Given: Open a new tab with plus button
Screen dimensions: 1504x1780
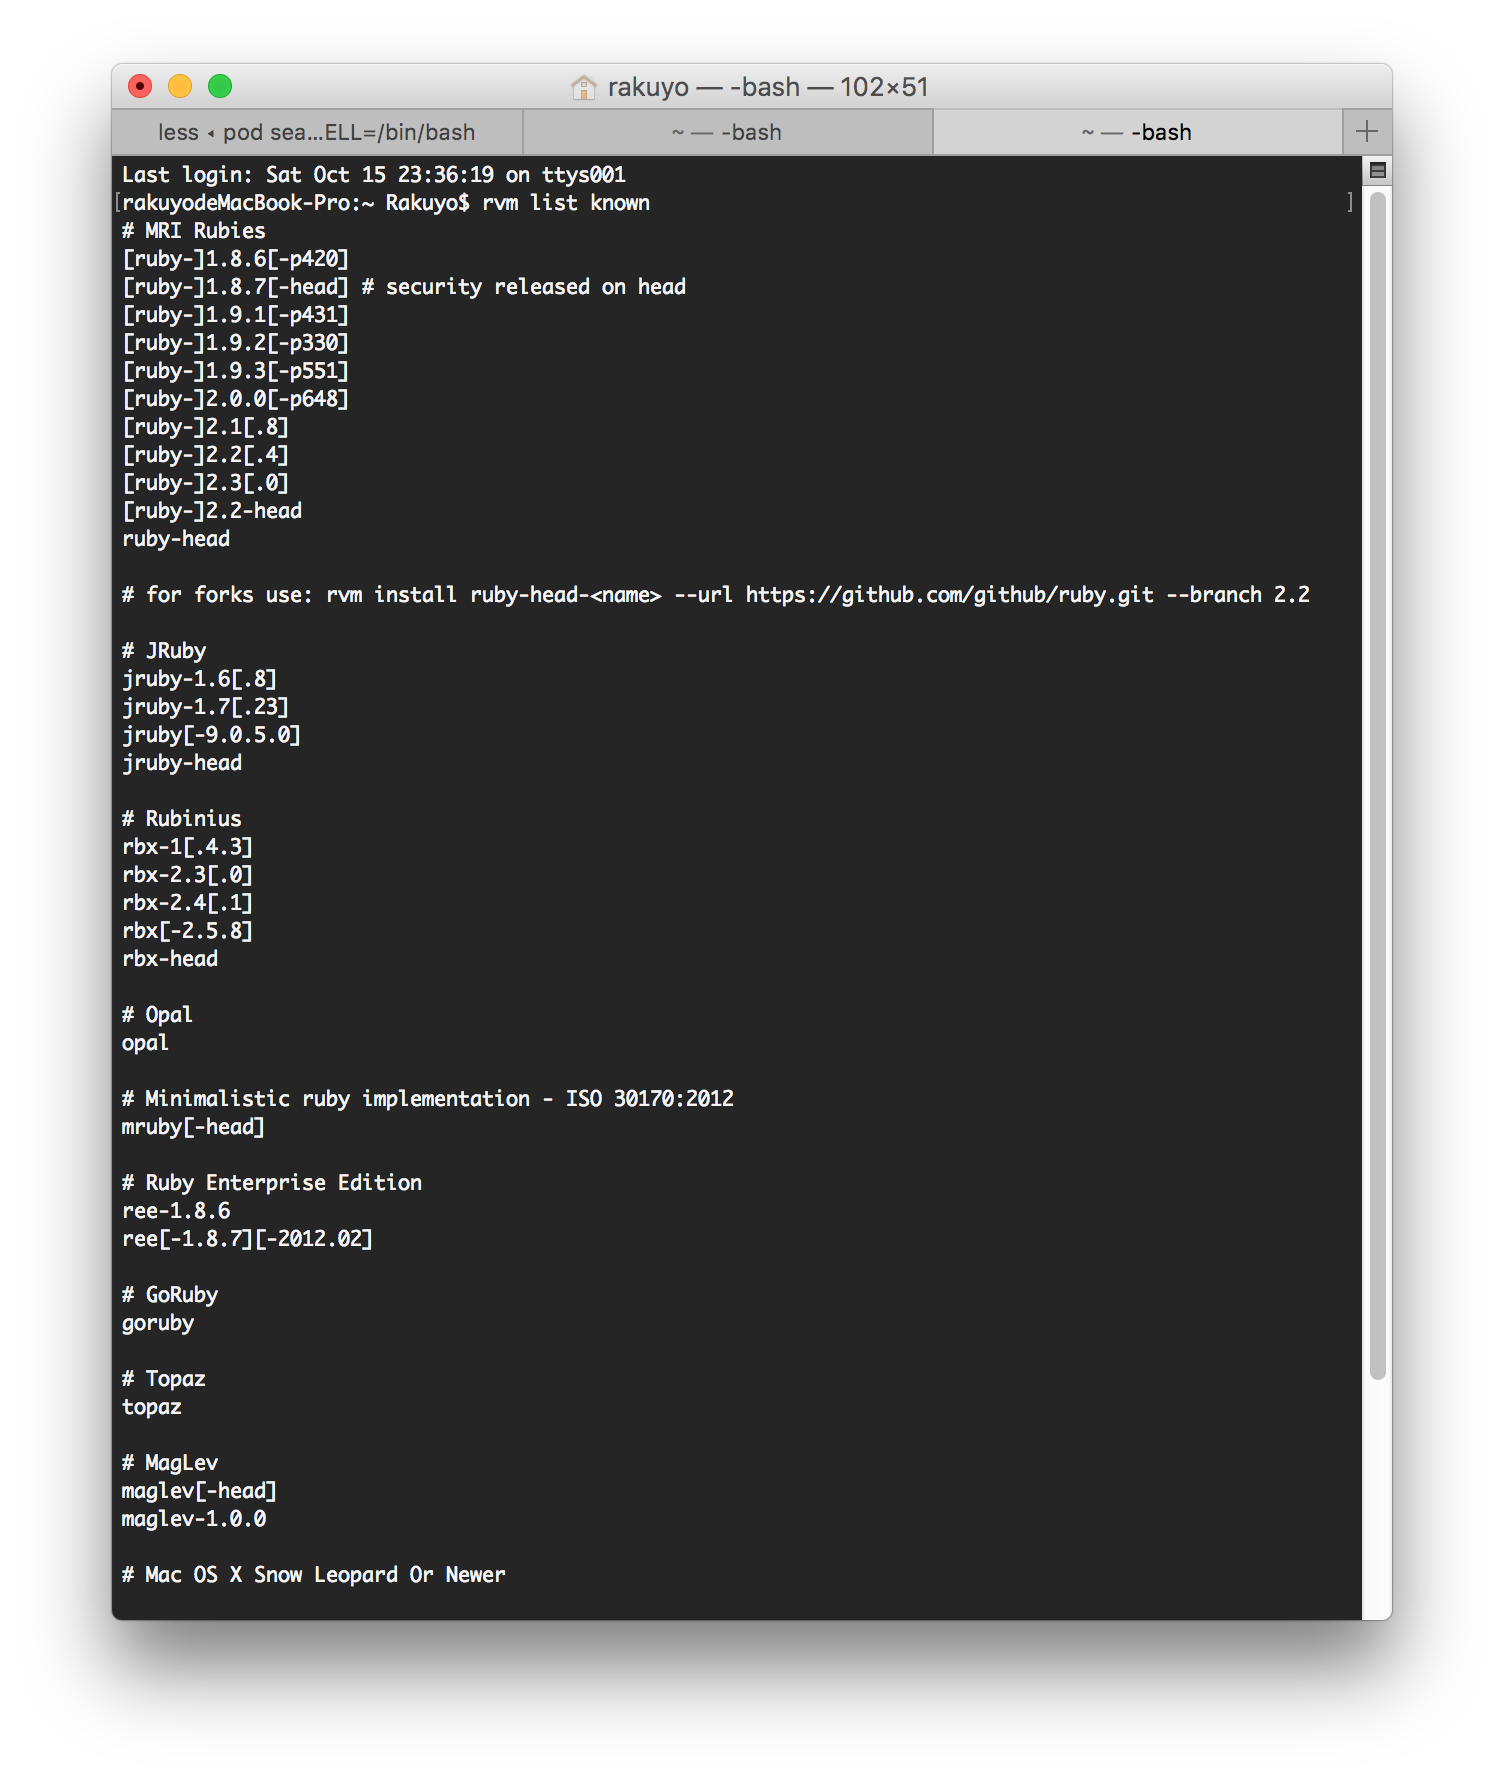Looking at the screenshot, I should [x=1366, y=132].
